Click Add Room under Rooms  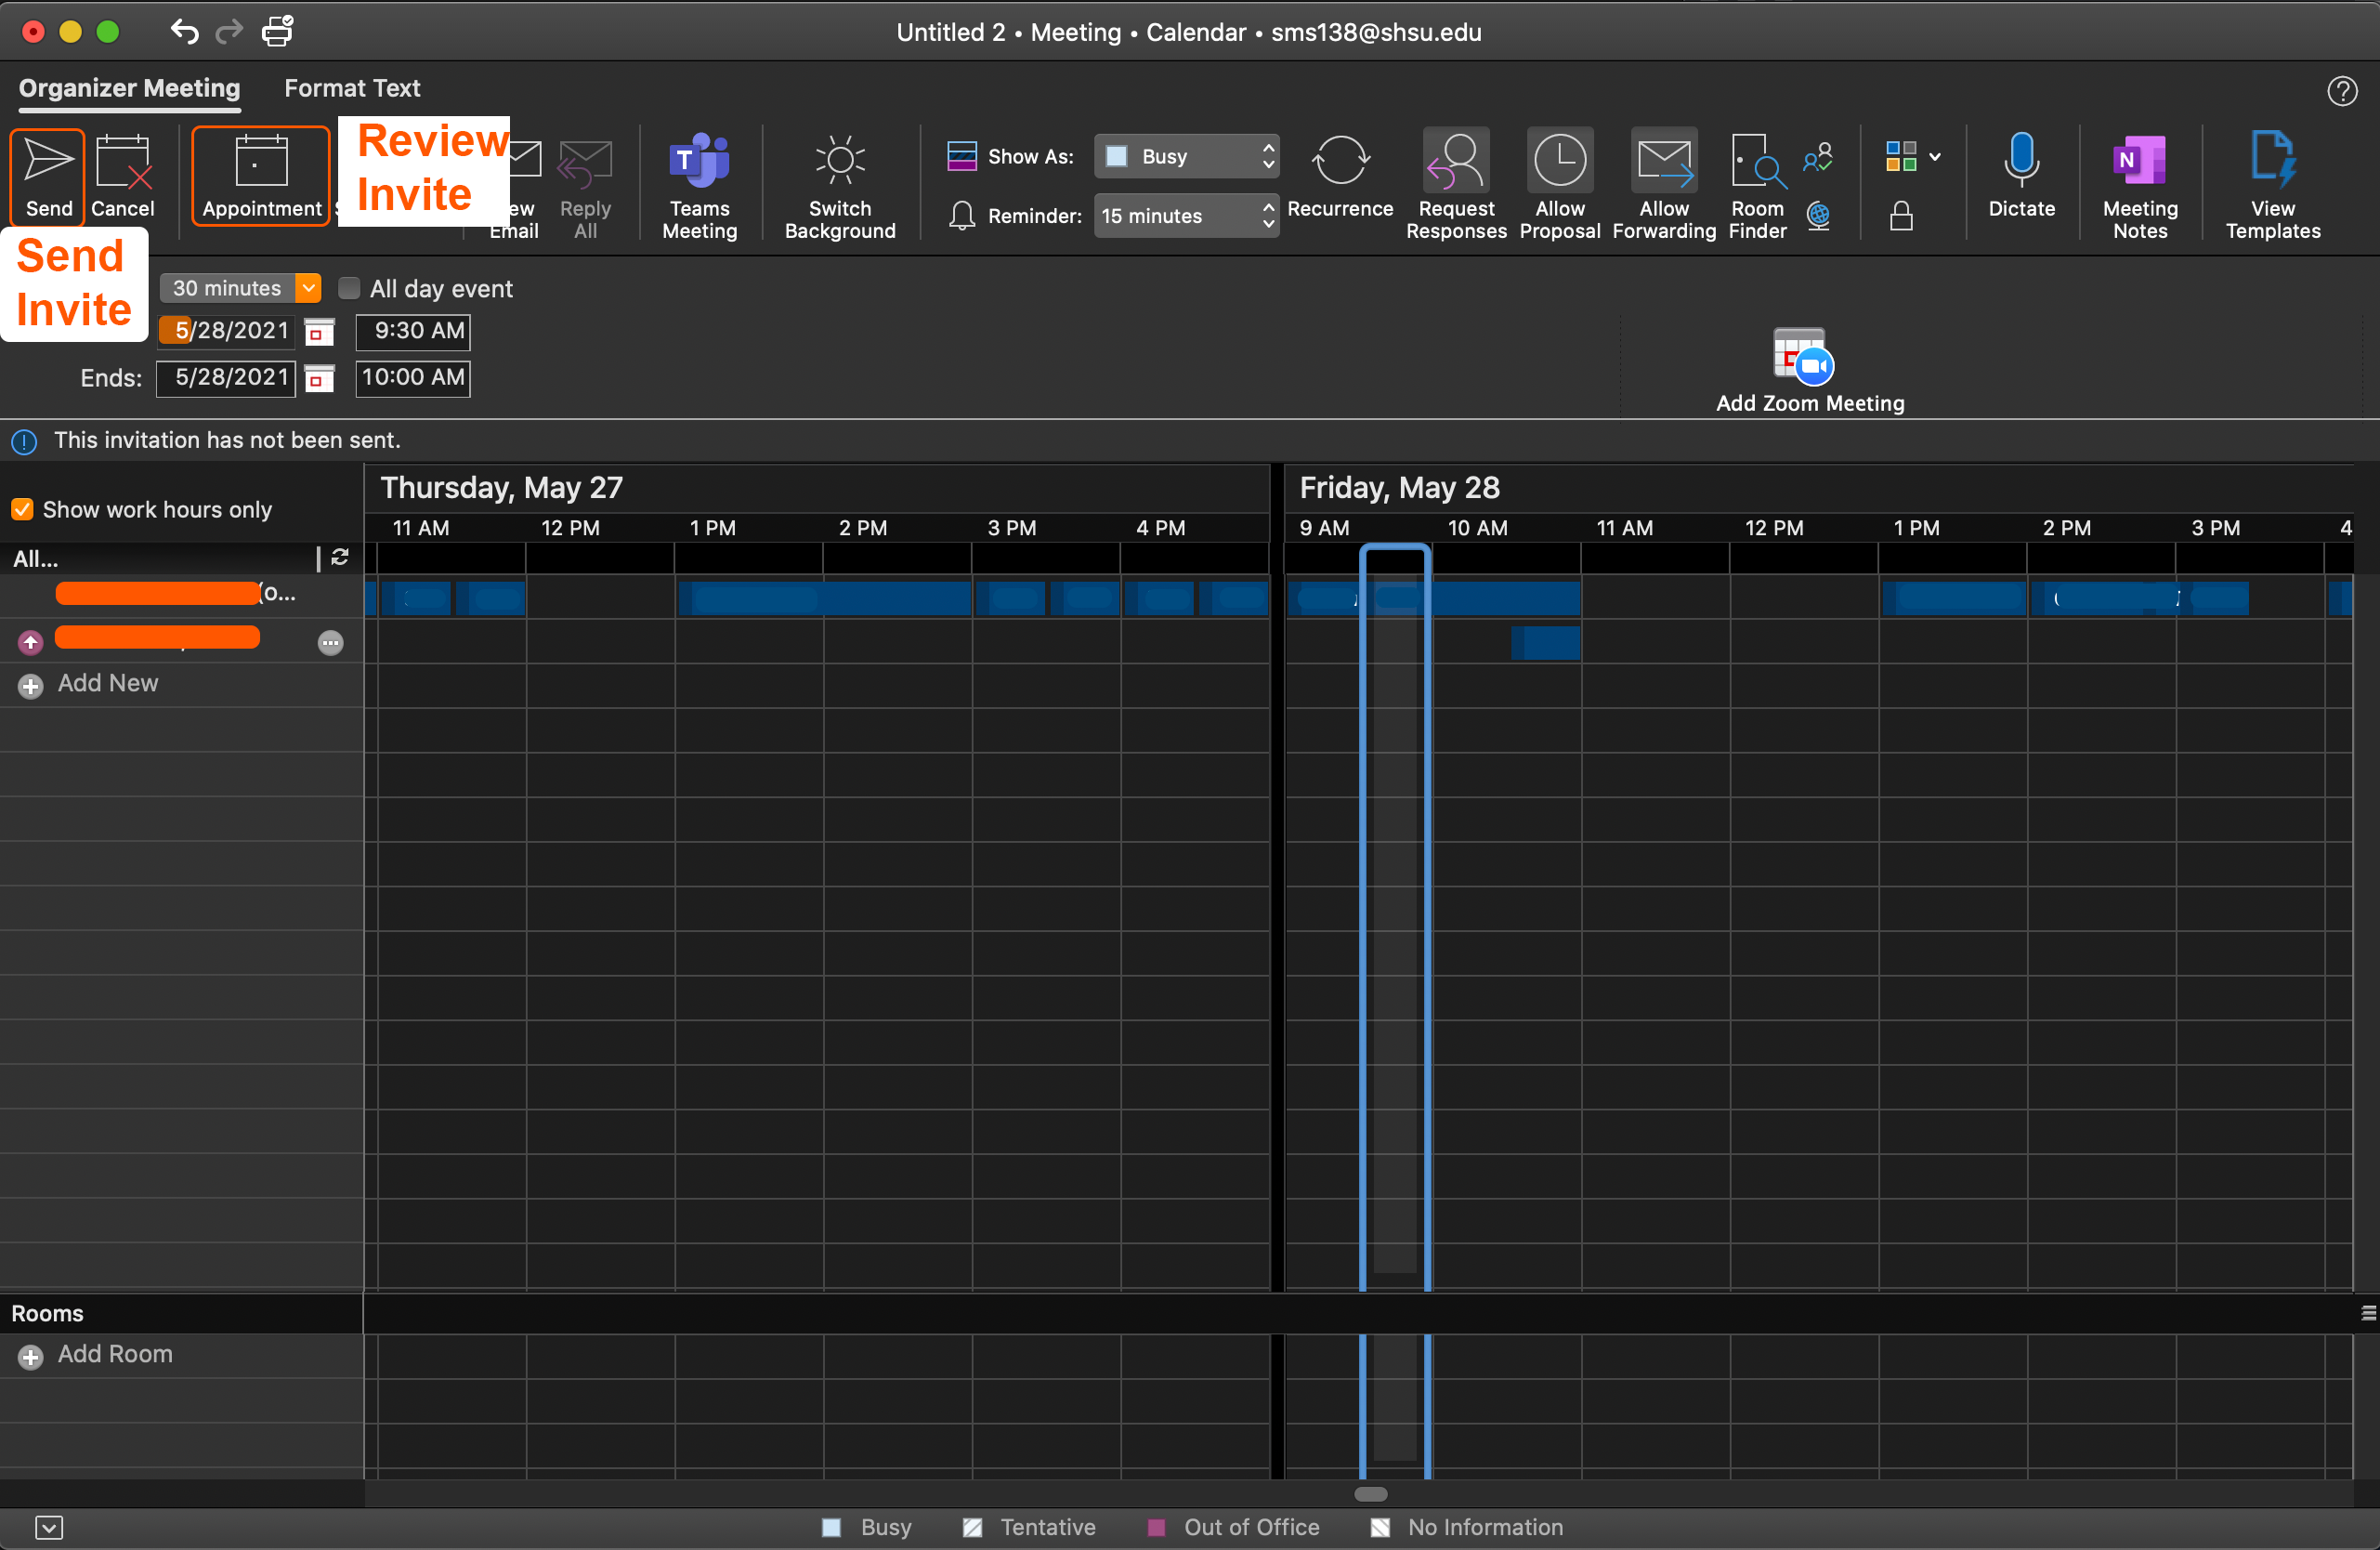click(x=115, y=1355)
